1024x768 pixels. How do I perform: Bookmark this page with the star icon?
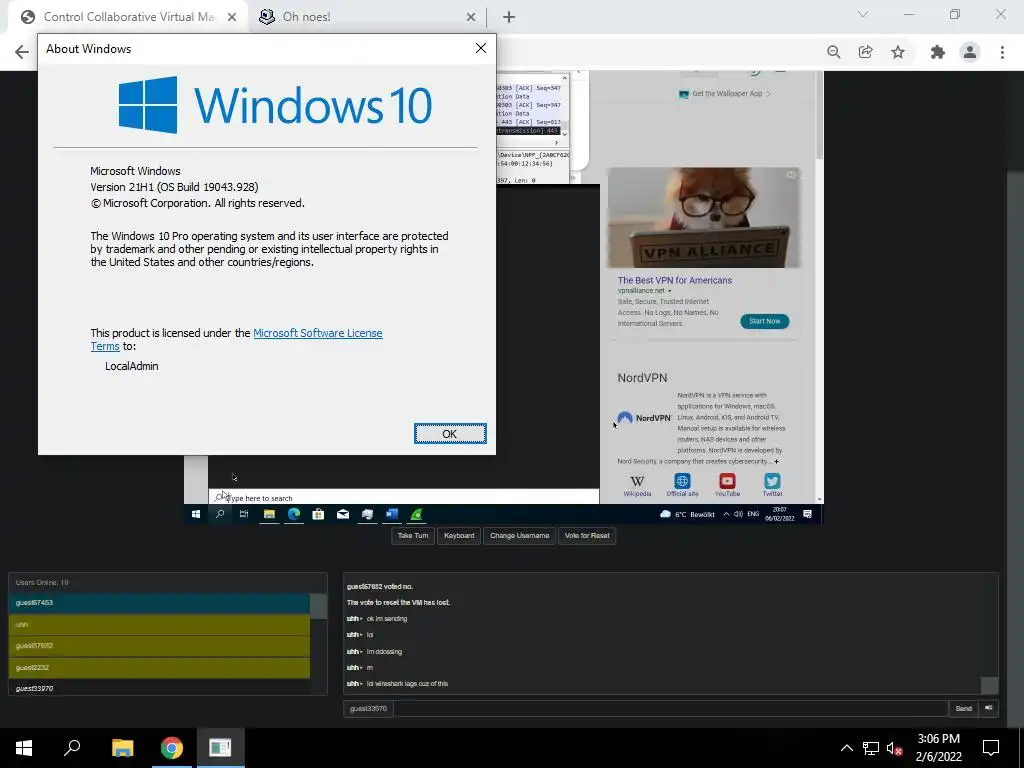click(x=898, y=52)
